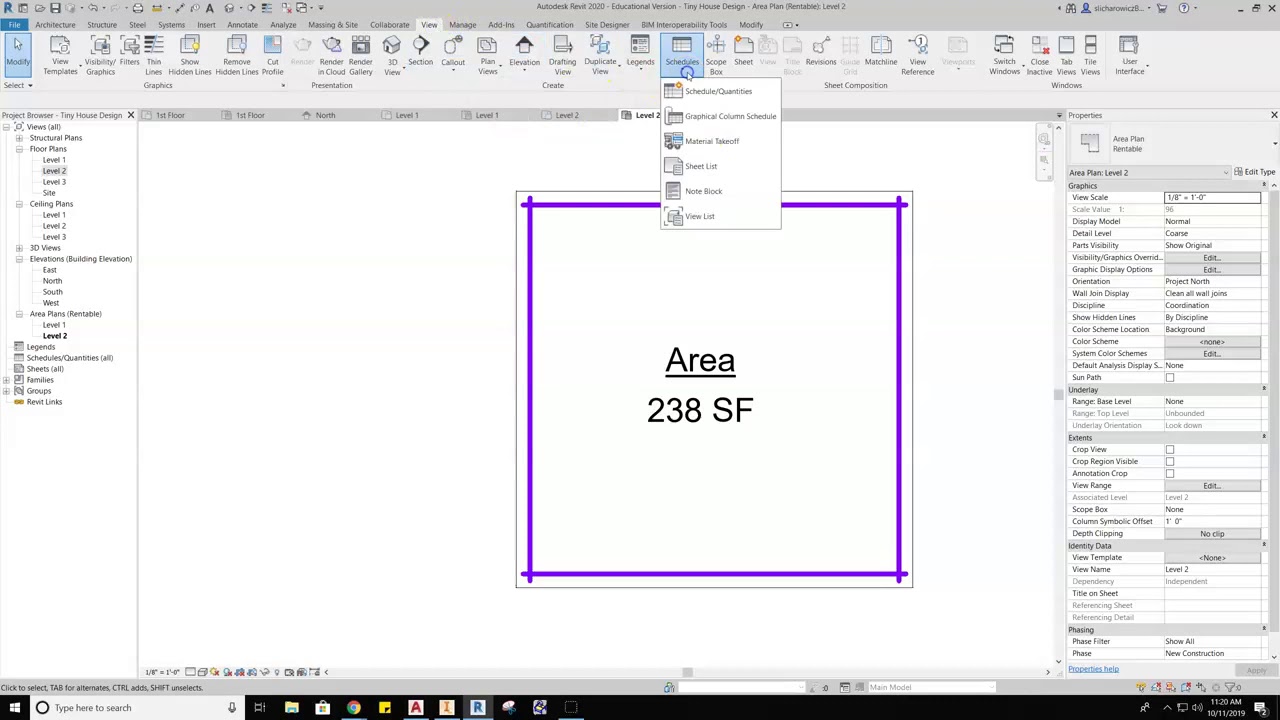Open Google Chrome from taskbar
This screenshot has height=720, width=1280.
(x=353, y=708)
